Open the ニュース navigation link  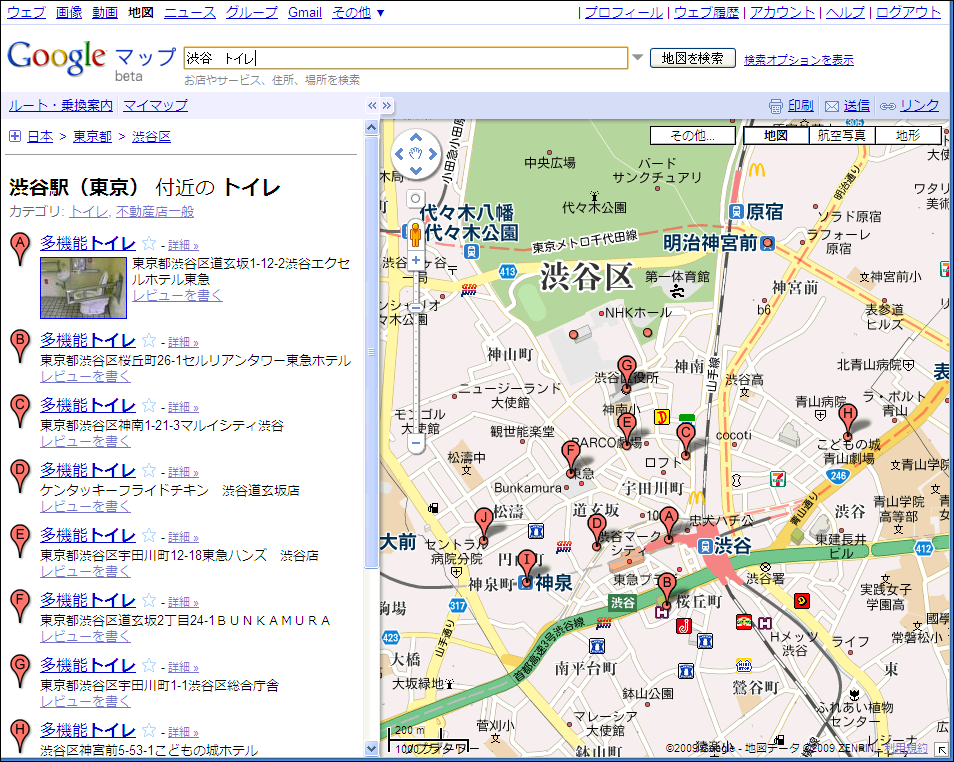(190, 12)
